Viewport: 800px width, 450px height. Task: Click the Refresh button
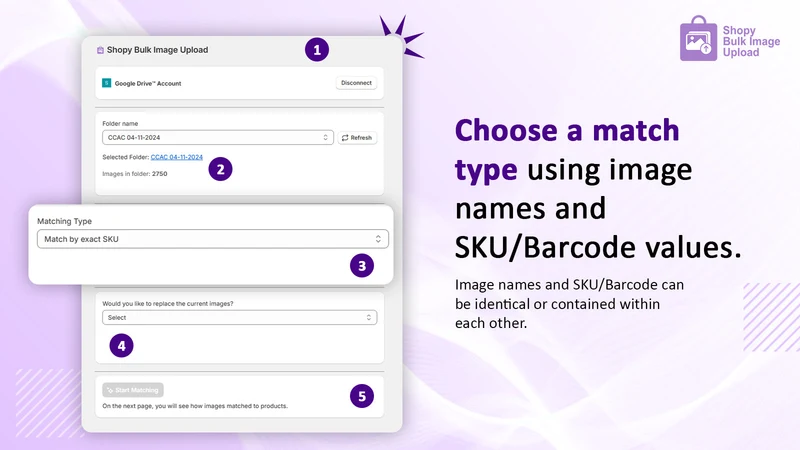[357, 138]
